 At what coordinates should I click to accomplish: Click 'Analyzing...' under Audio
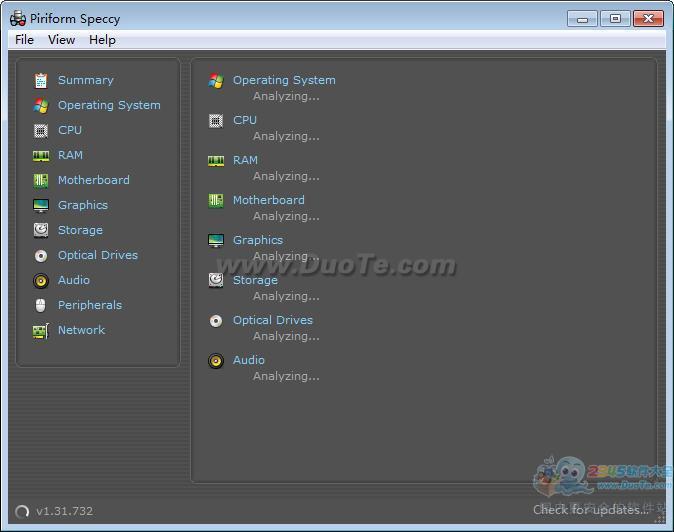coord(286,376)
